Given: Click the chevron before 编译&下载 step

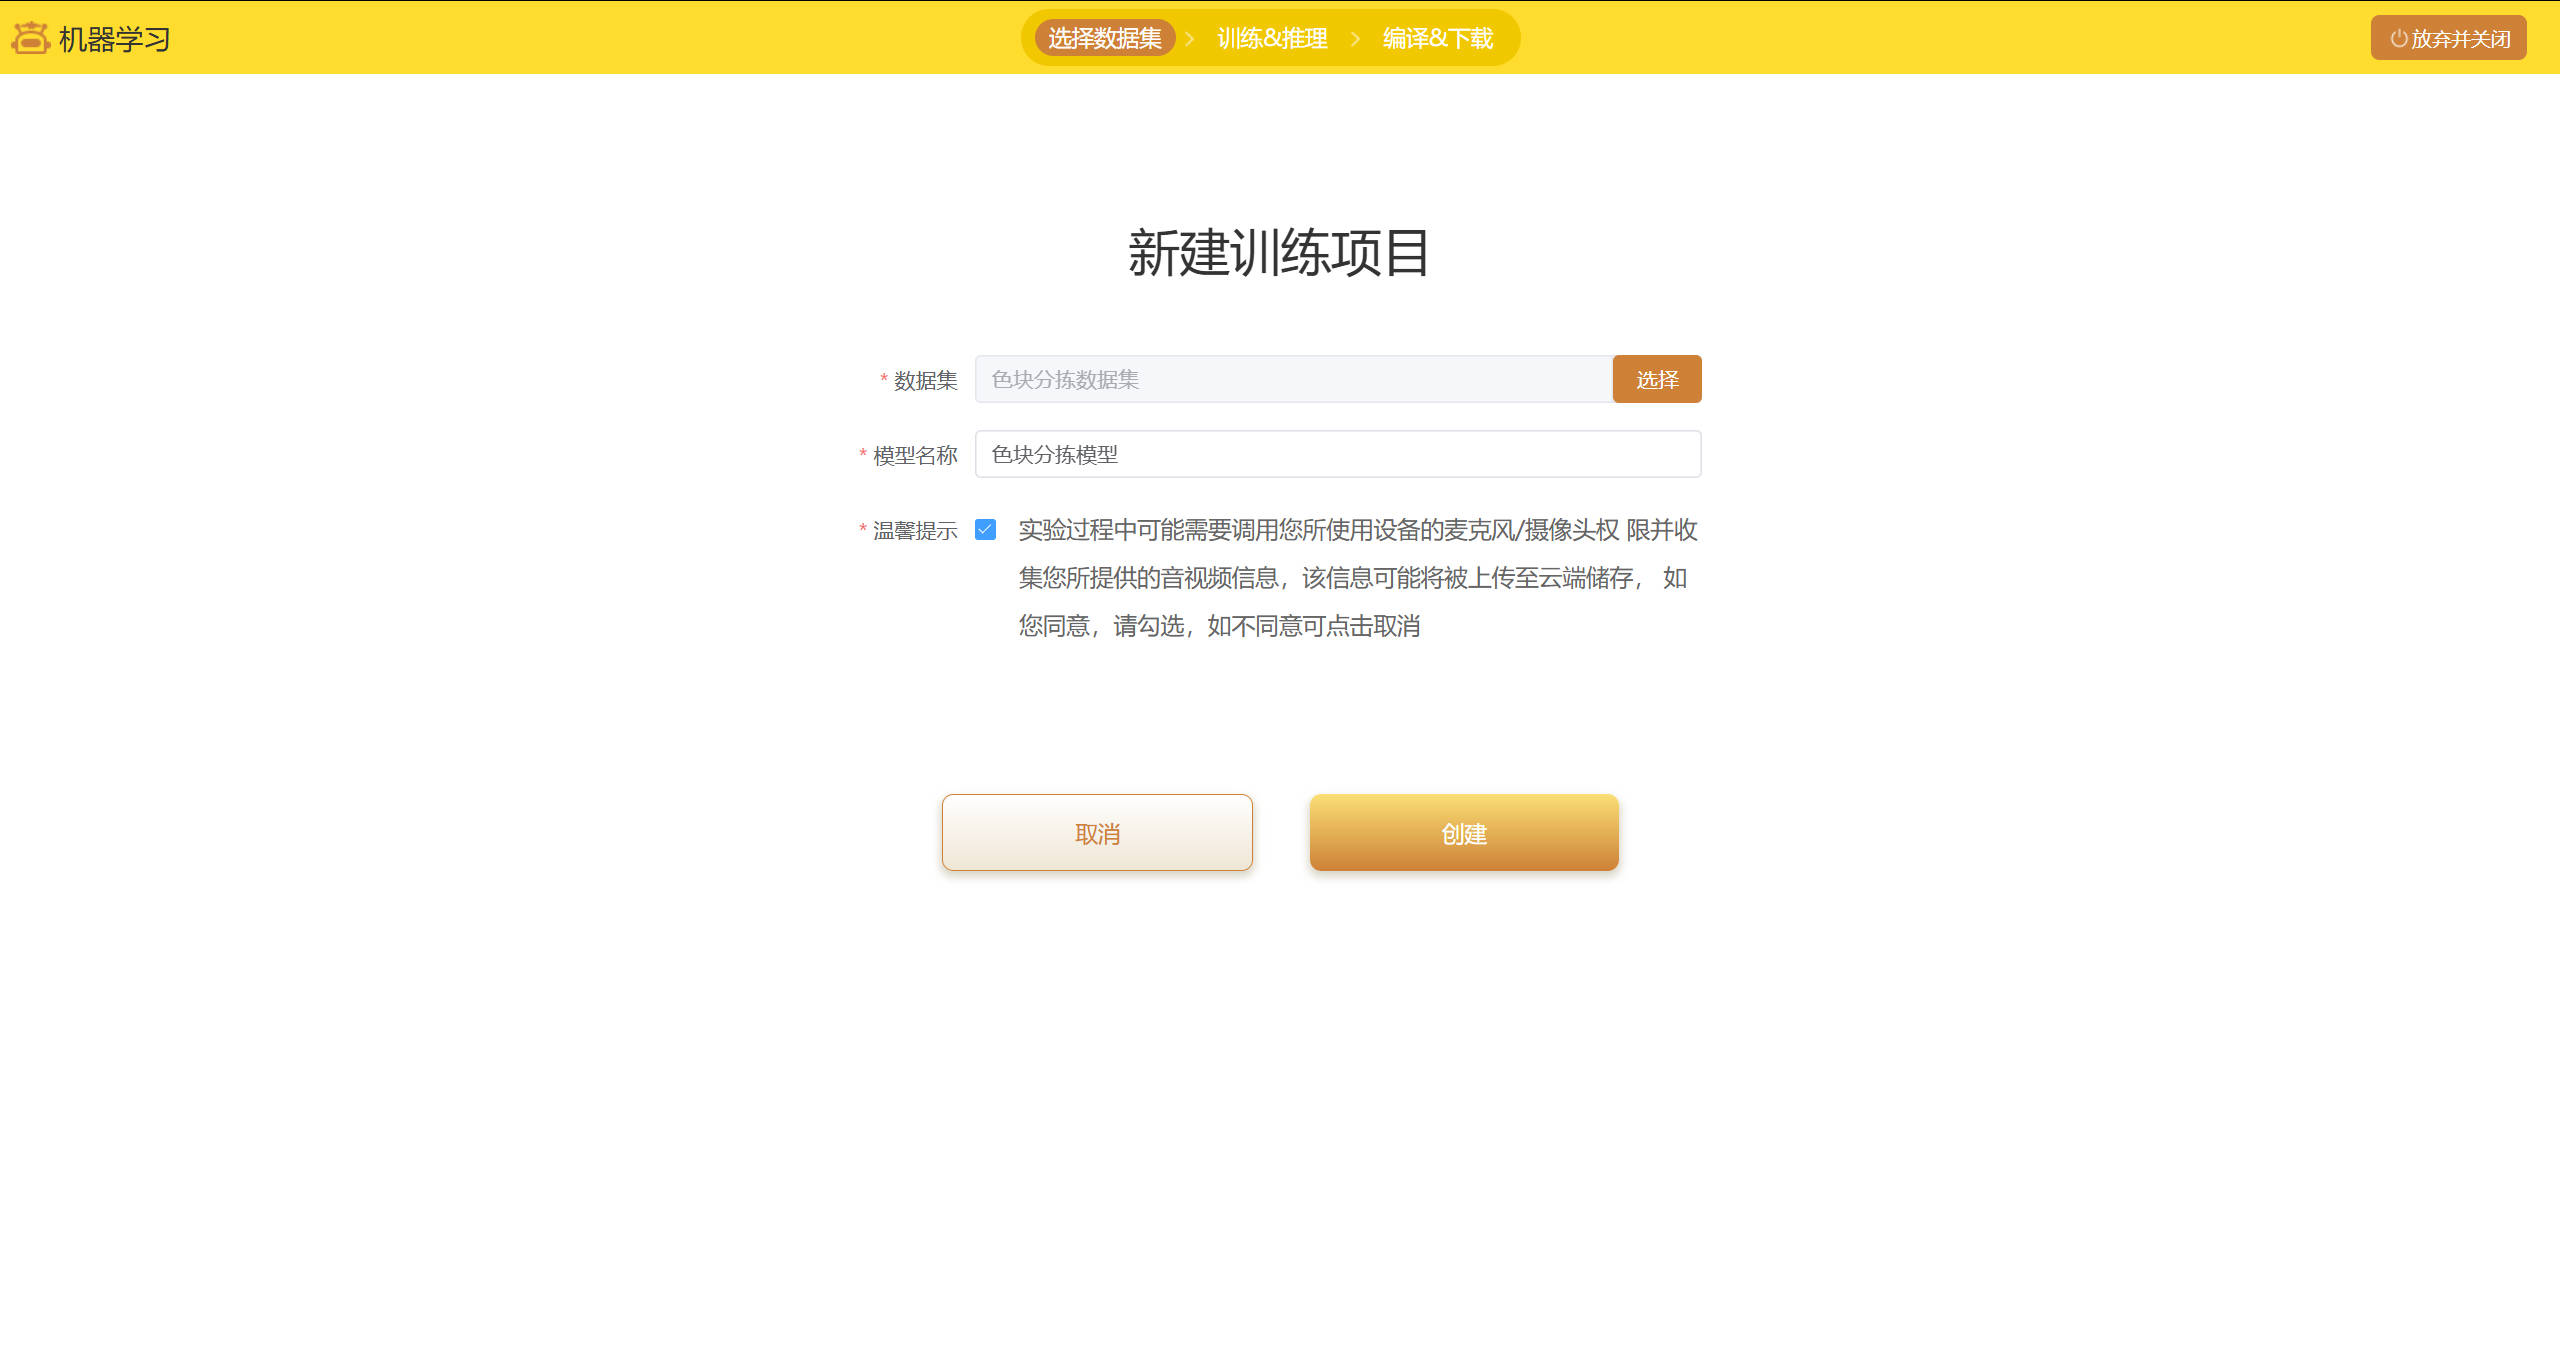Looking at the screenshot, I should [x=1355, y=39].
